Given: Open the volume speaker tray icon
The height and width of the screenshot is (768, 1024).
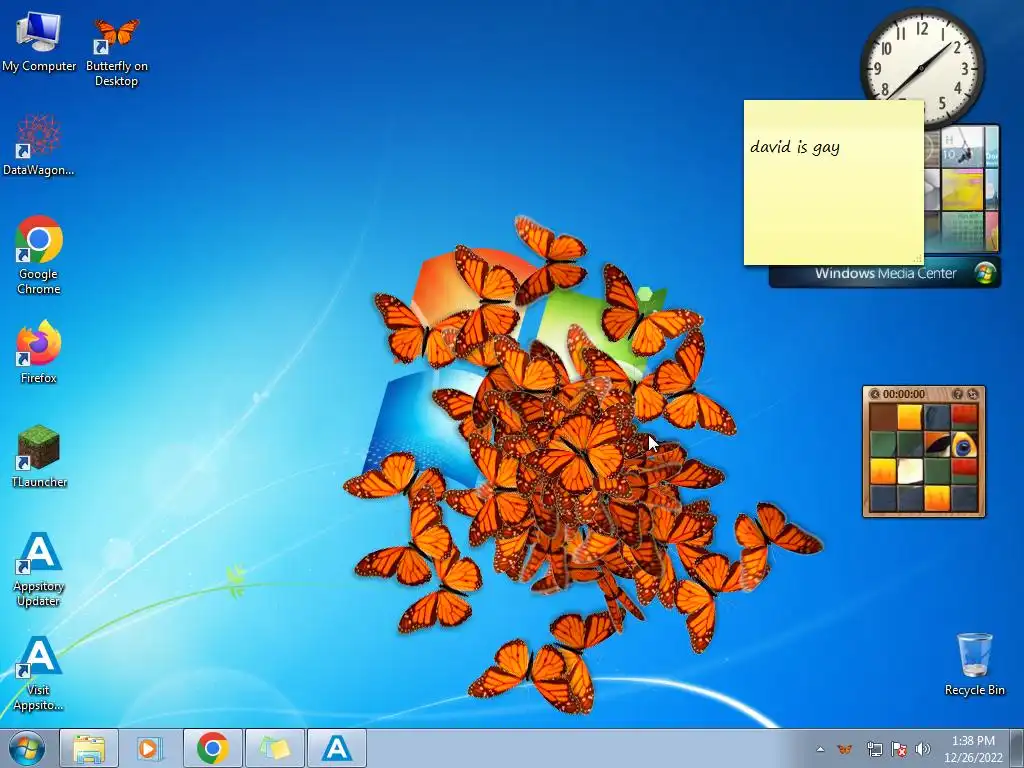Looking at the screenshot, I should click(x=923, y=749).
